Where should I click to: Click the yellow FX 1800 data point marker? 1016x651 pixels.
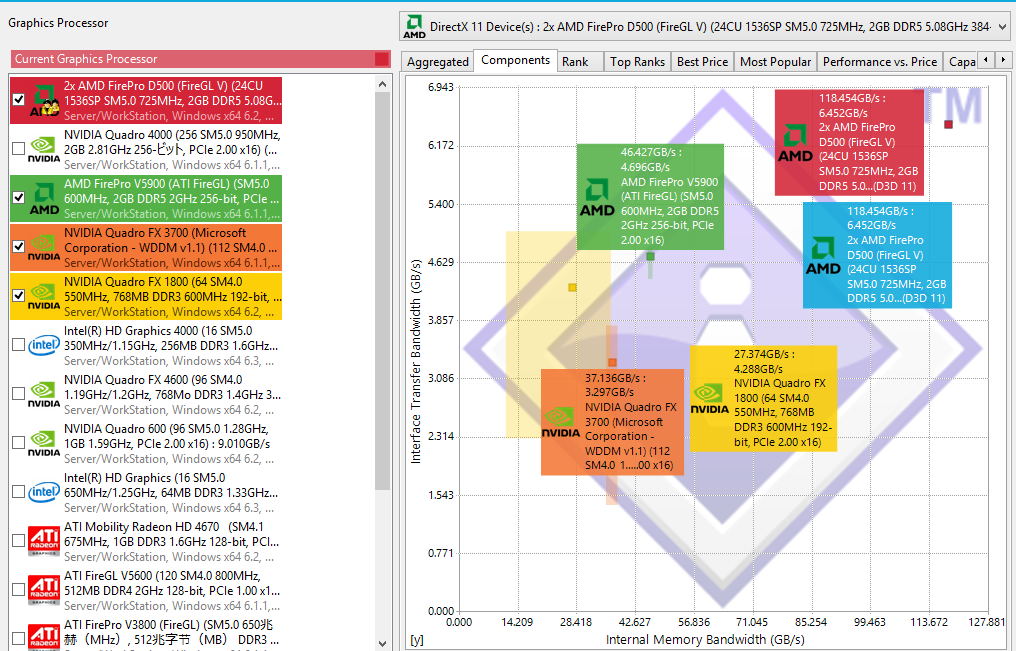(572, 288)
